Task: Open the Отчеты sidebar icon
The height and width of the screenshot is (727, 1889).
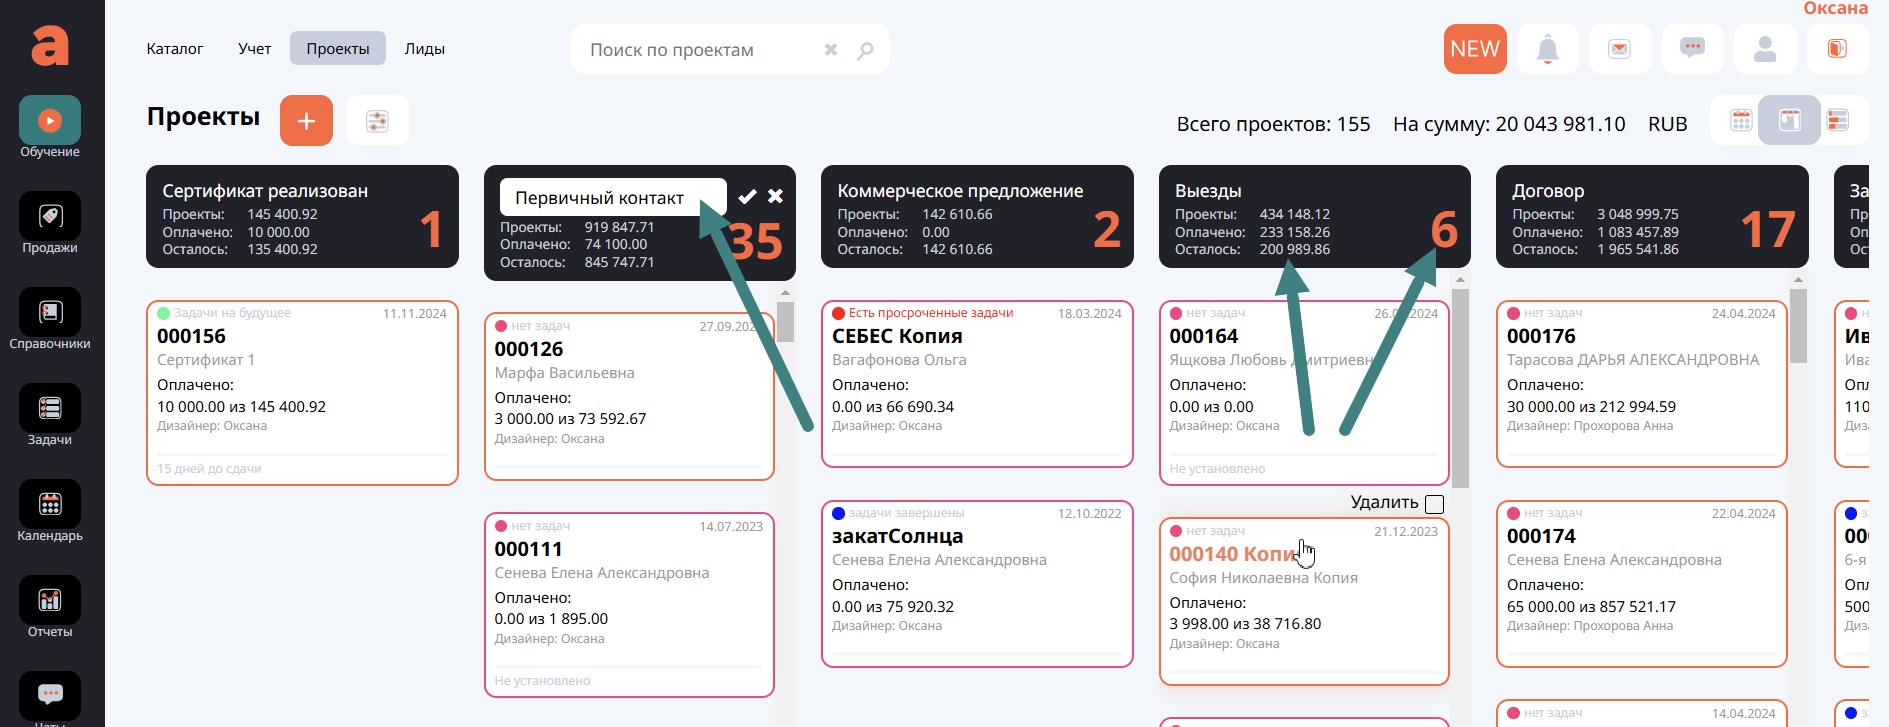Action: point(50,601)
